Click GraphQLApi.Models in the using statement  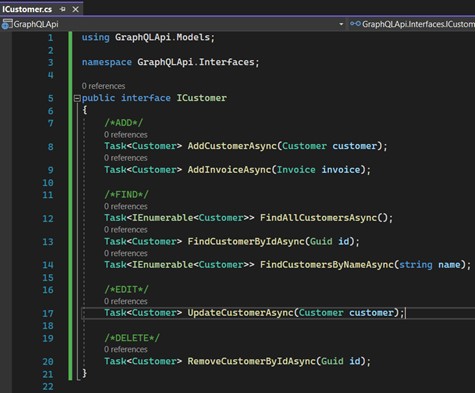(x=163, y=37)
